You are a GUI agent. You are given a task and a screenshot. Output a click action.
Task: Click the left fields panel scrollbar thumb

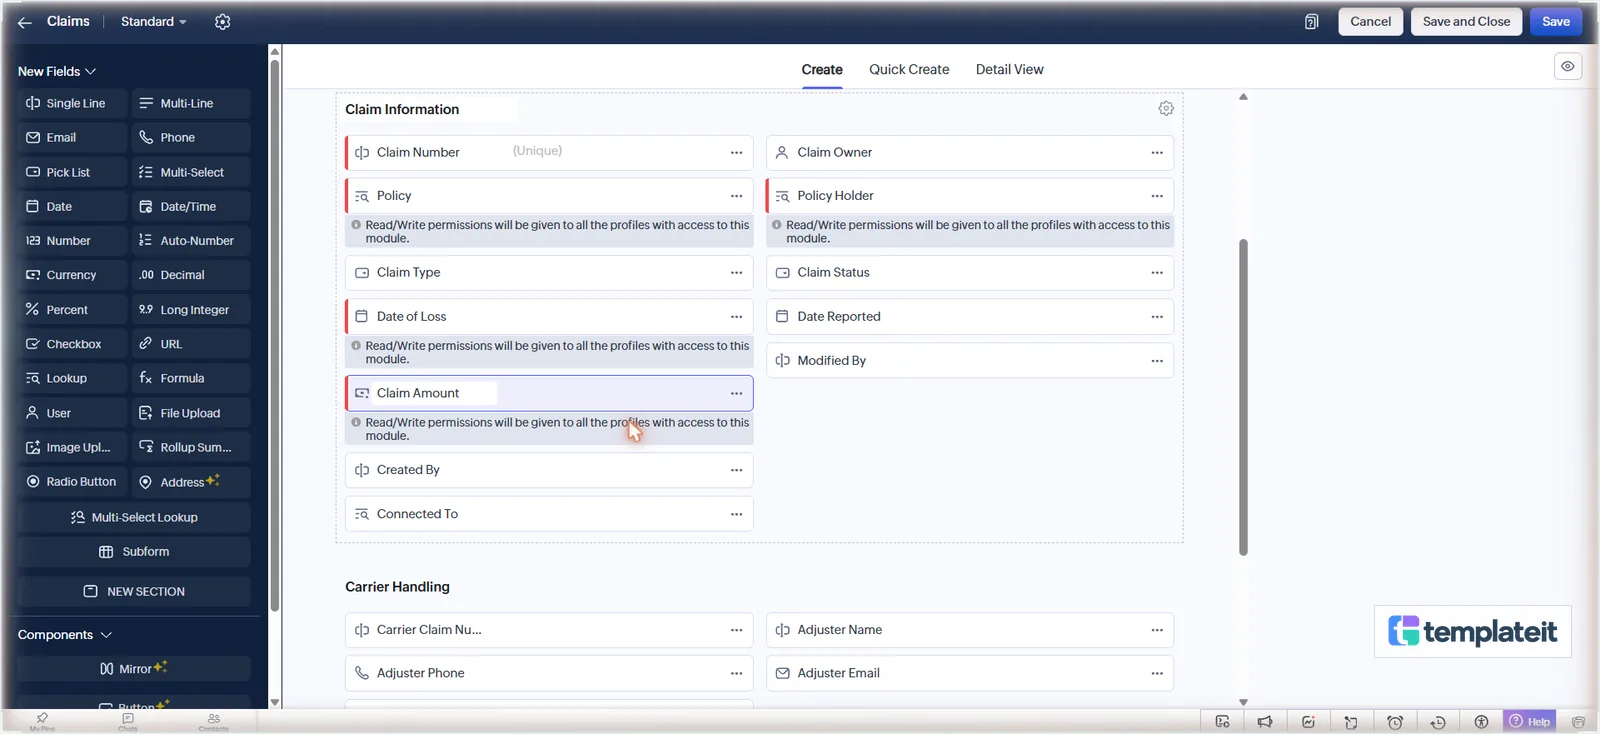click(275, 335)
